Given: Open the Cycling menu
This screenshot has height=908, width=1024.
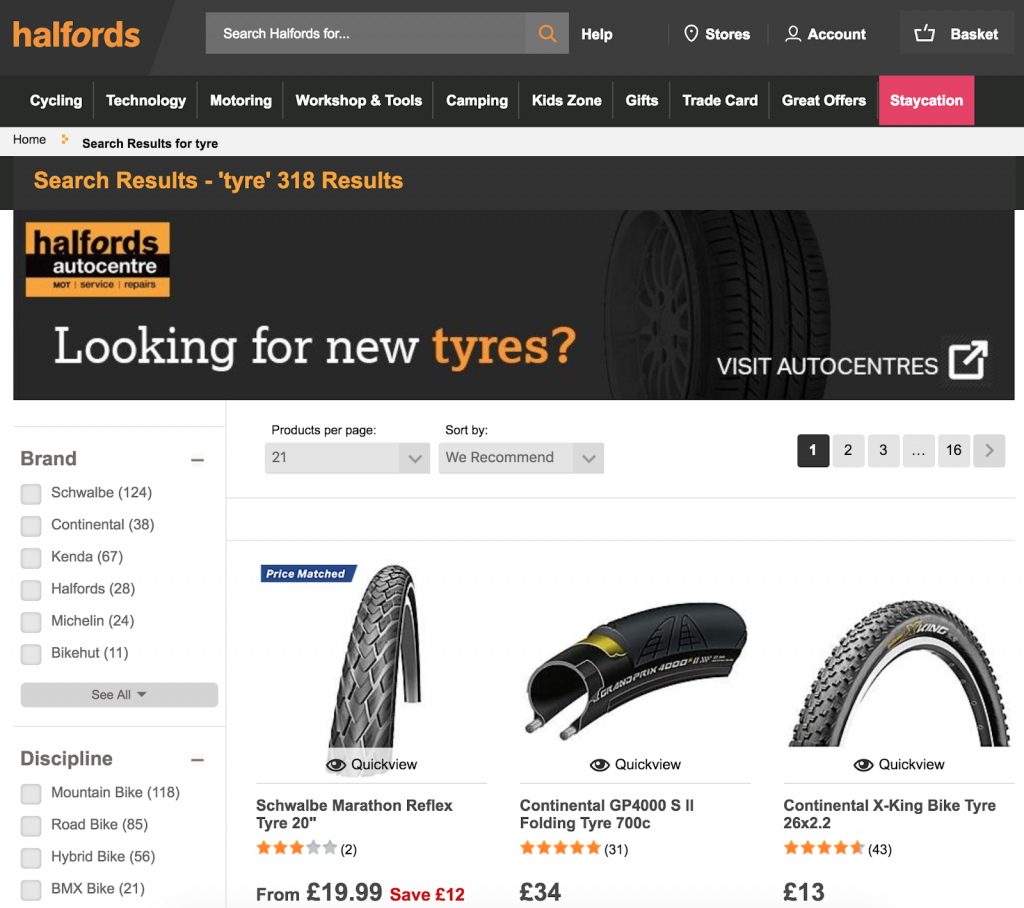Looking at the screenshot, I should coord(56,101).
